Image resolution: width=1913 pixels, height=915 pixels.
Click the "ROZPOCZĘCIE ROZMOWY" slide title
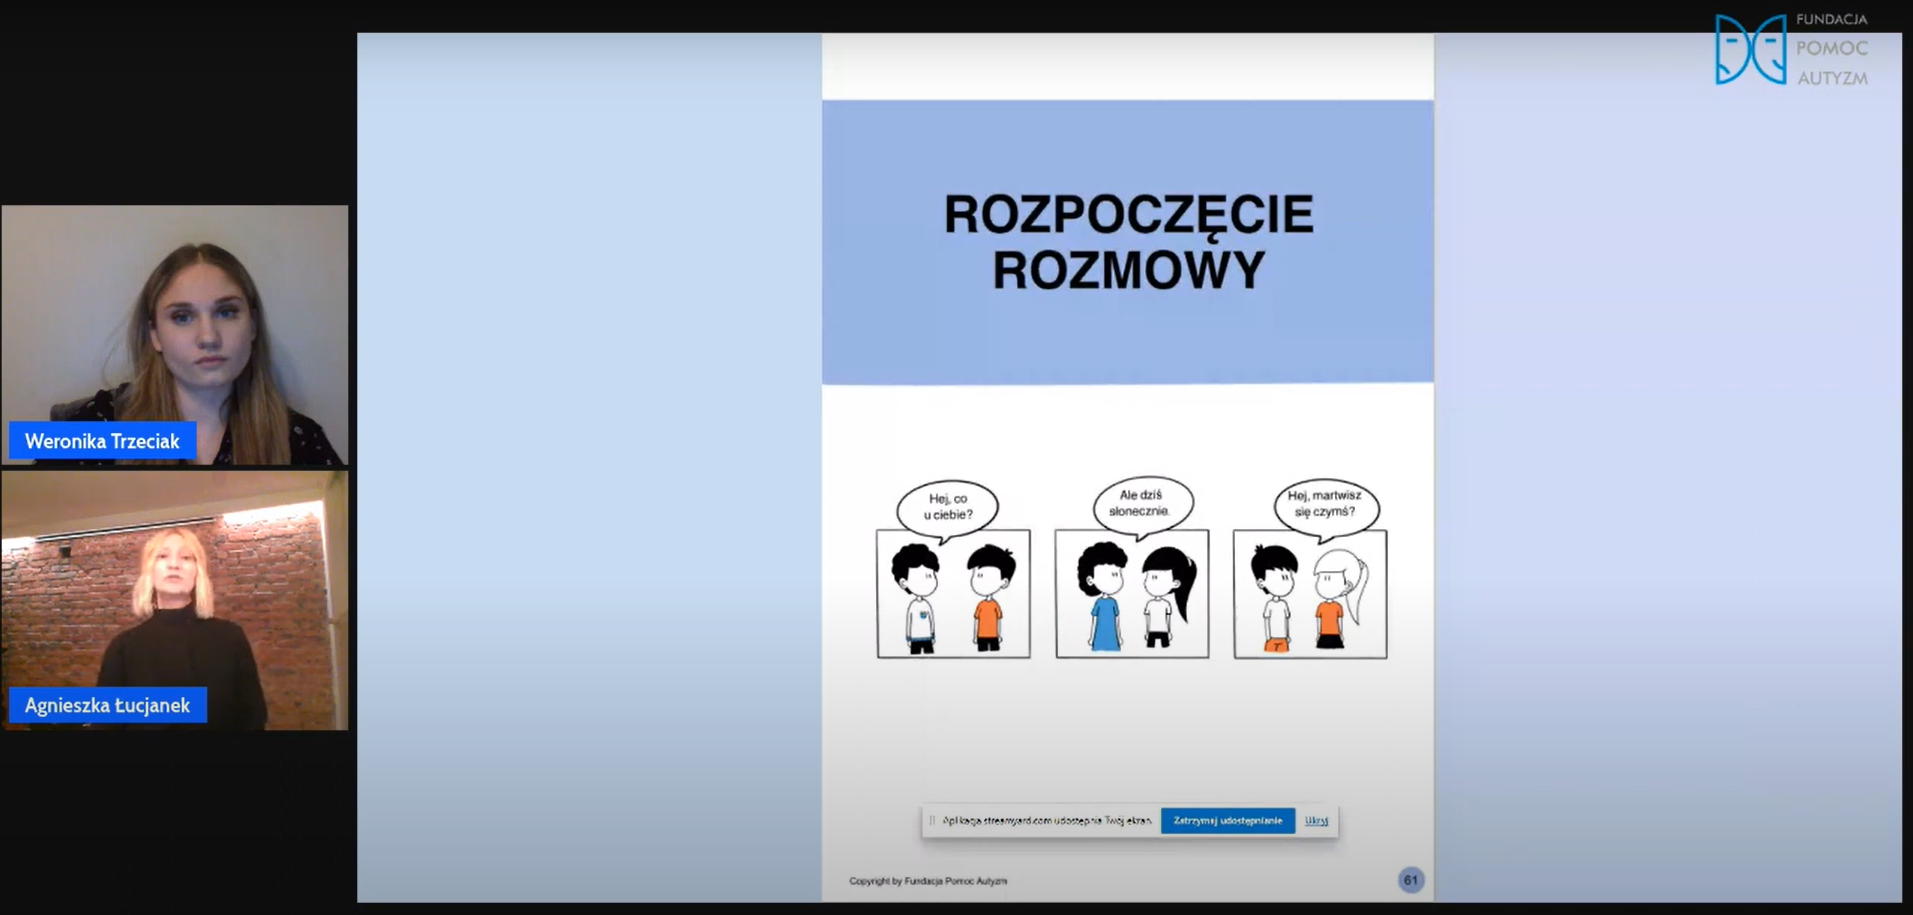click(x=1128, y=242)
